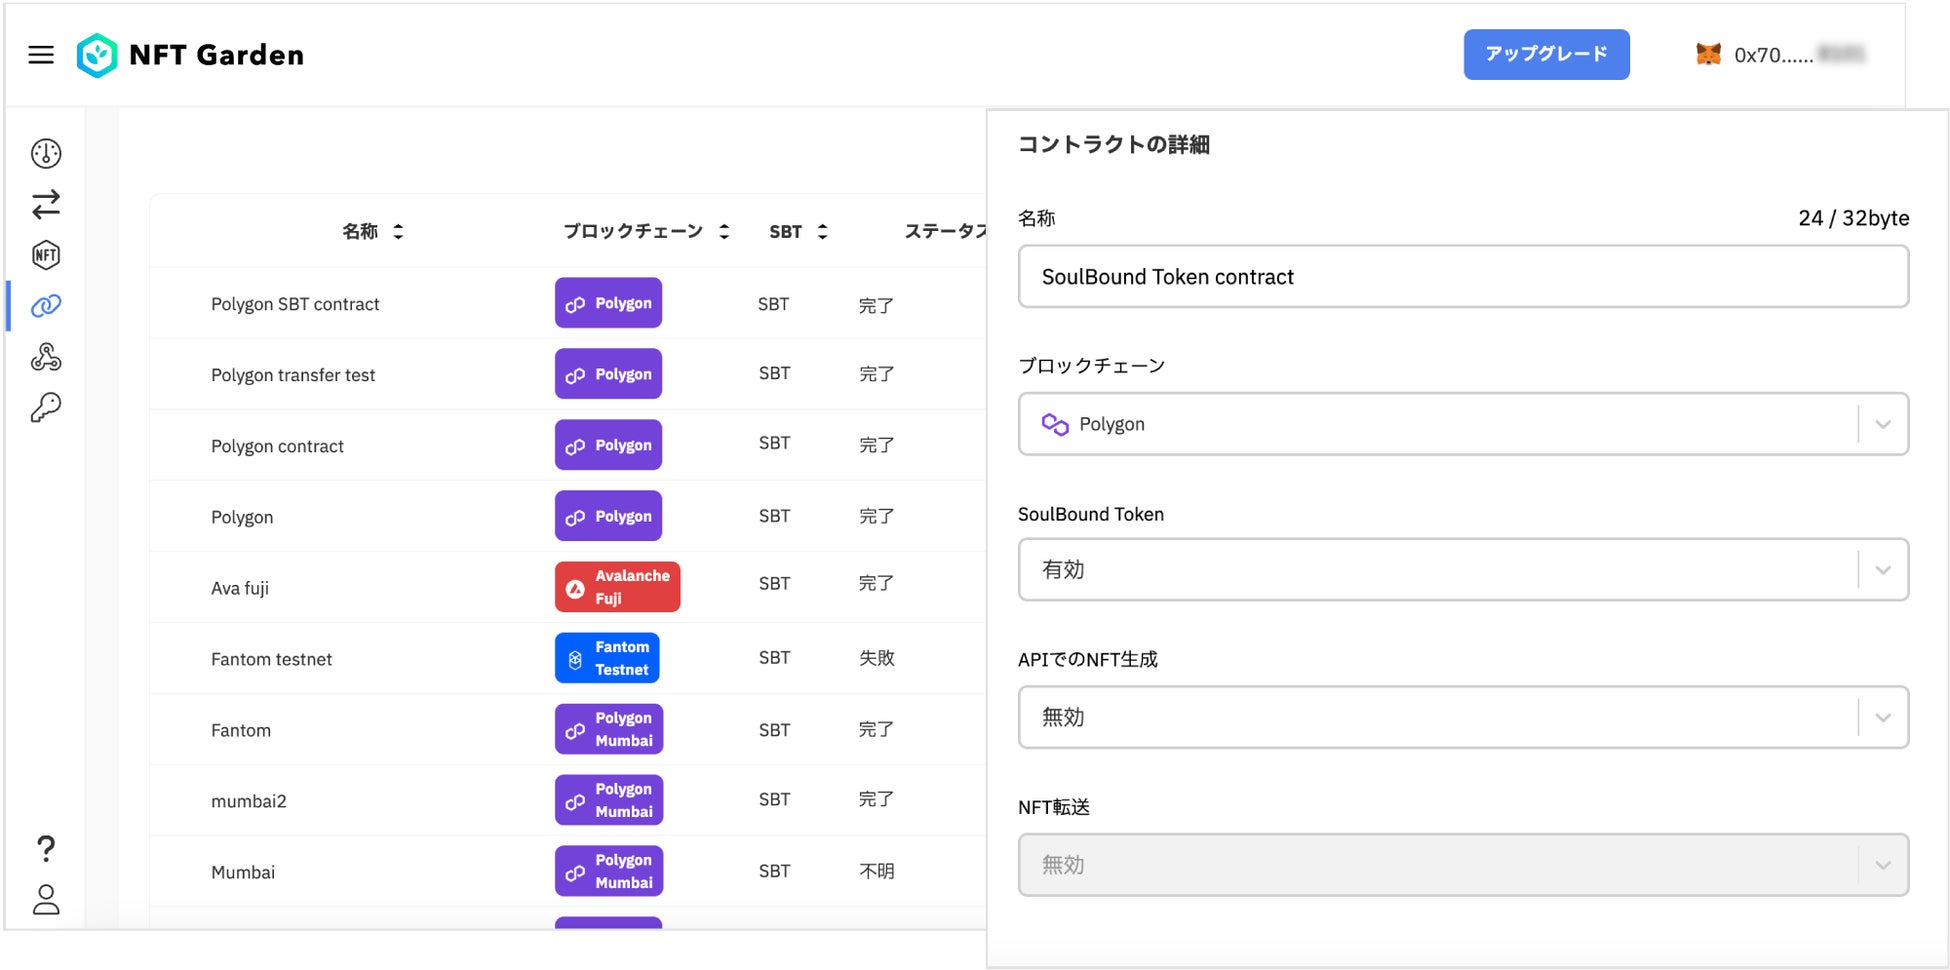Viewport: 1950px width, 970px height.
Task: Open the user account icon
Action: 46,899
